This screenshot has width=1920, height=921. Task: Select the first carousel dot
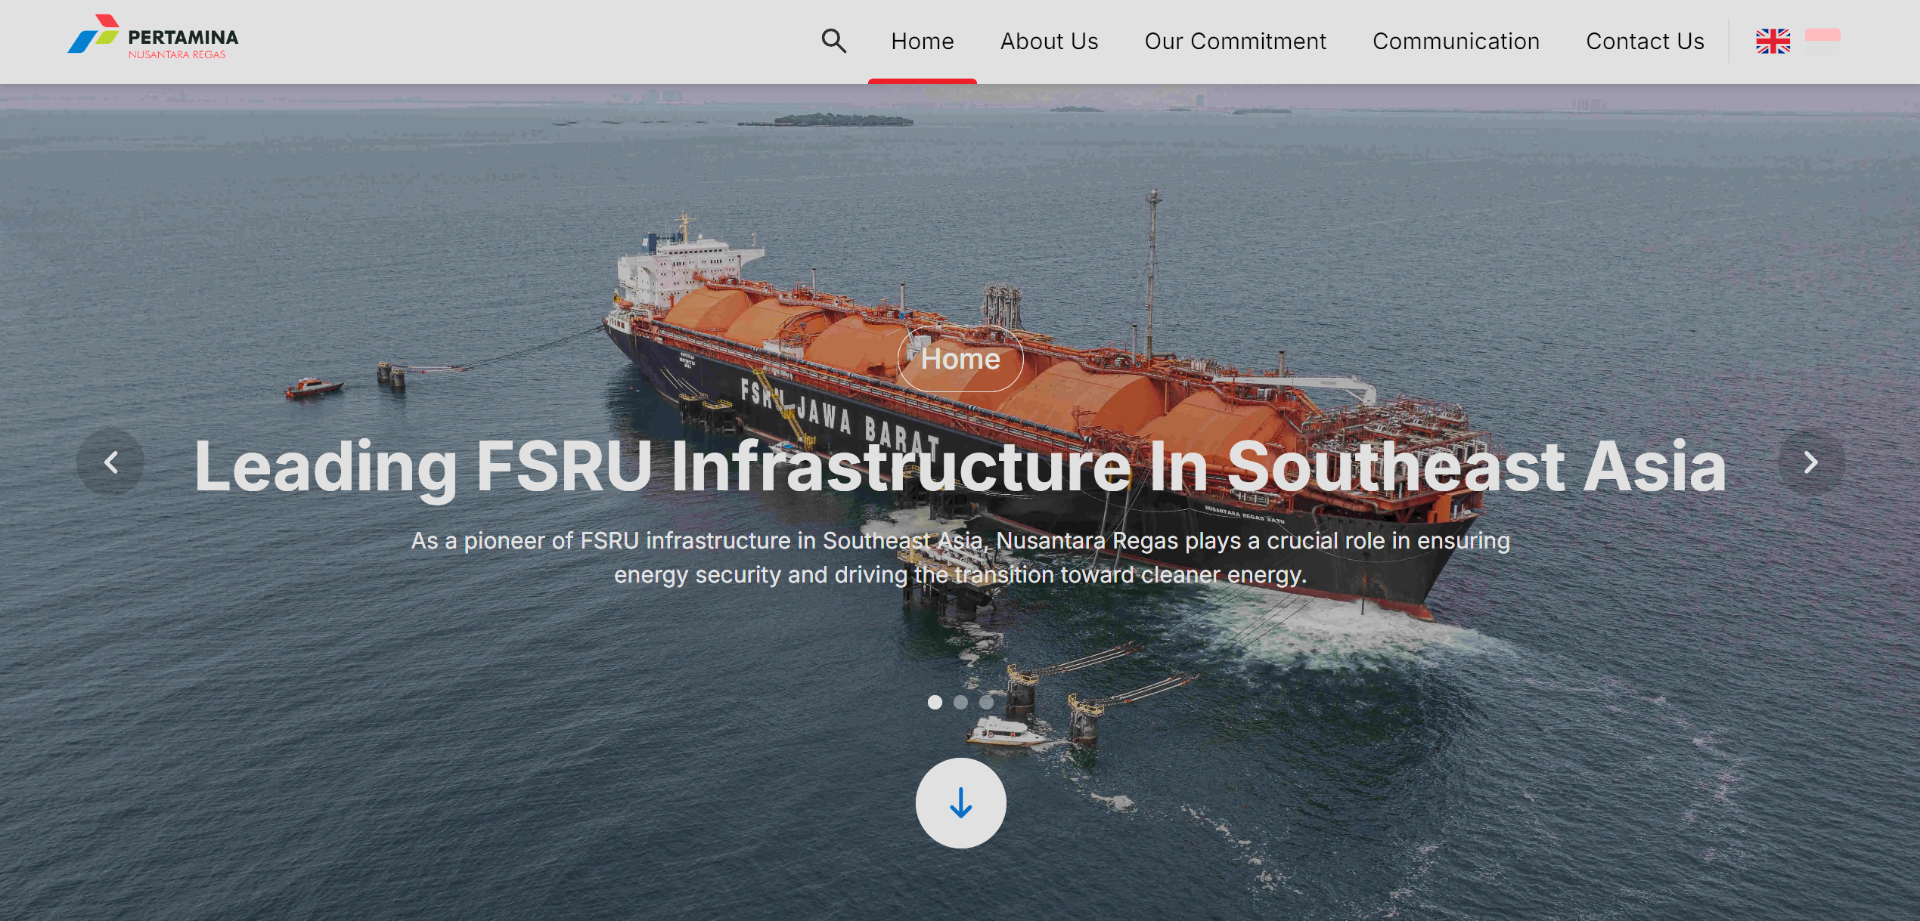(x=935, y=702)
